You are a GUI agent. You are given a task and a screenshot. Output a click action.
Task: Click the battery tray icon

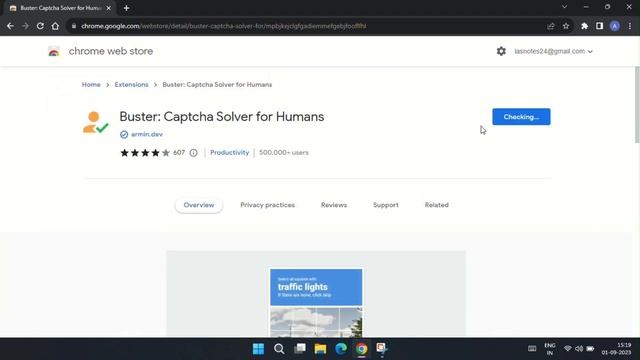[590, 349]
